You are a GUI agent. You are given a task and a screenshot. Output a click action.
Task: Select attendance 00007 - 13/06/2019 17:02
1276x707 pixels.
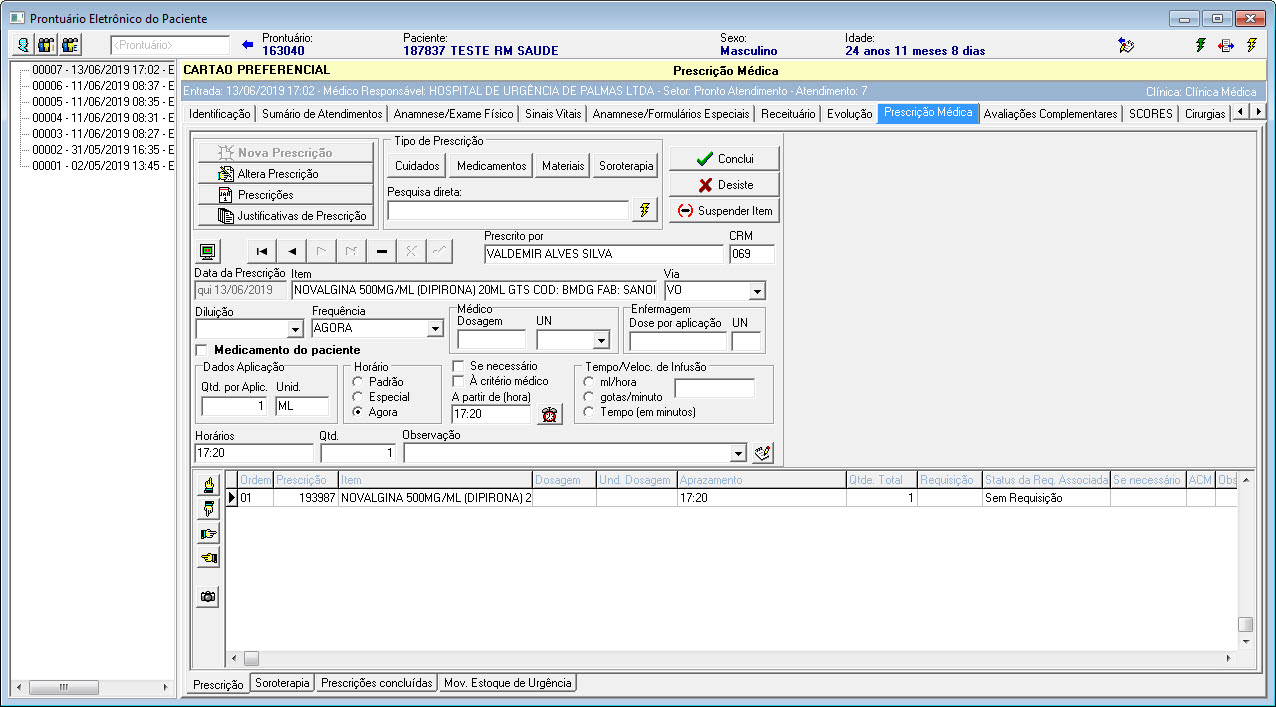103,70
